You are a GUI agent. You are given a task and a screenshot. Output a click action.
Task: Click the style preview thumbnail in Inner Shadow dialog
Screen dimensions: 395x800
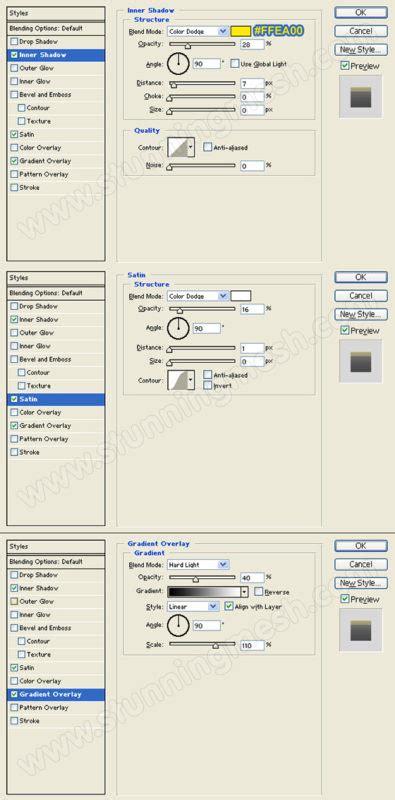pyautogui.click(x=360, y=96)
